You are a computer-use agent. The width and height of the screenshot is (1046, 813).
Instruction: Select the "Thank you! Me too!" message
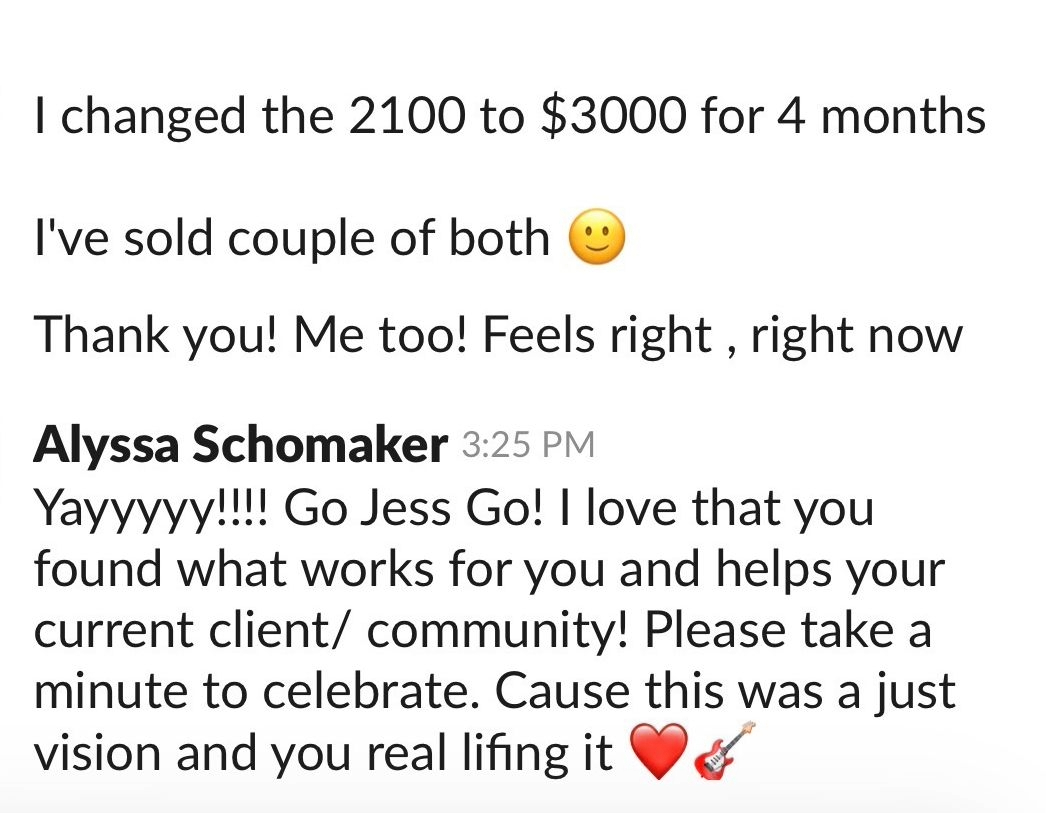click(x=498, y=336)
